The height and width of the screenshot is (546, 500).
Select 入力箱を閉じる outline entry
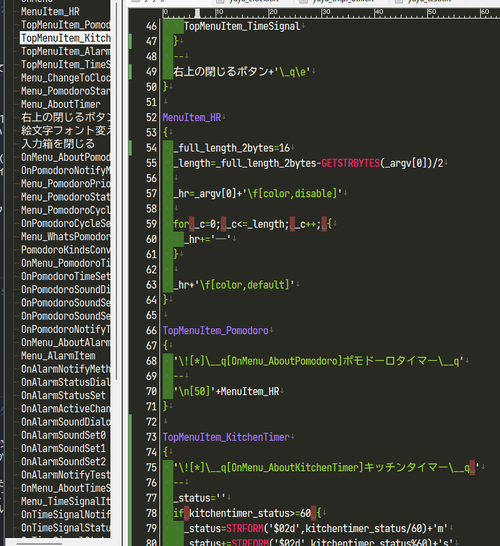[x=58, y=144]
